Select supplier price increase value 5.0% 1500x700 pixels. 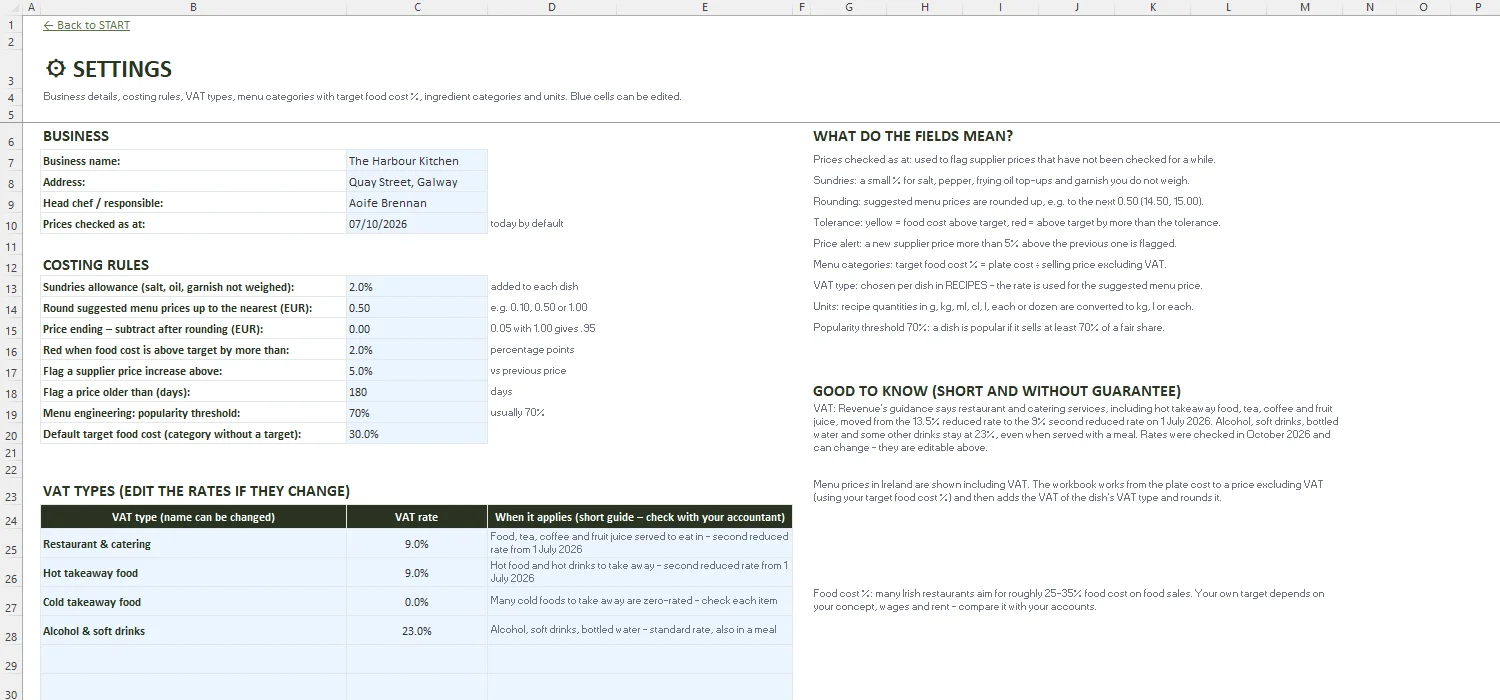417,371
